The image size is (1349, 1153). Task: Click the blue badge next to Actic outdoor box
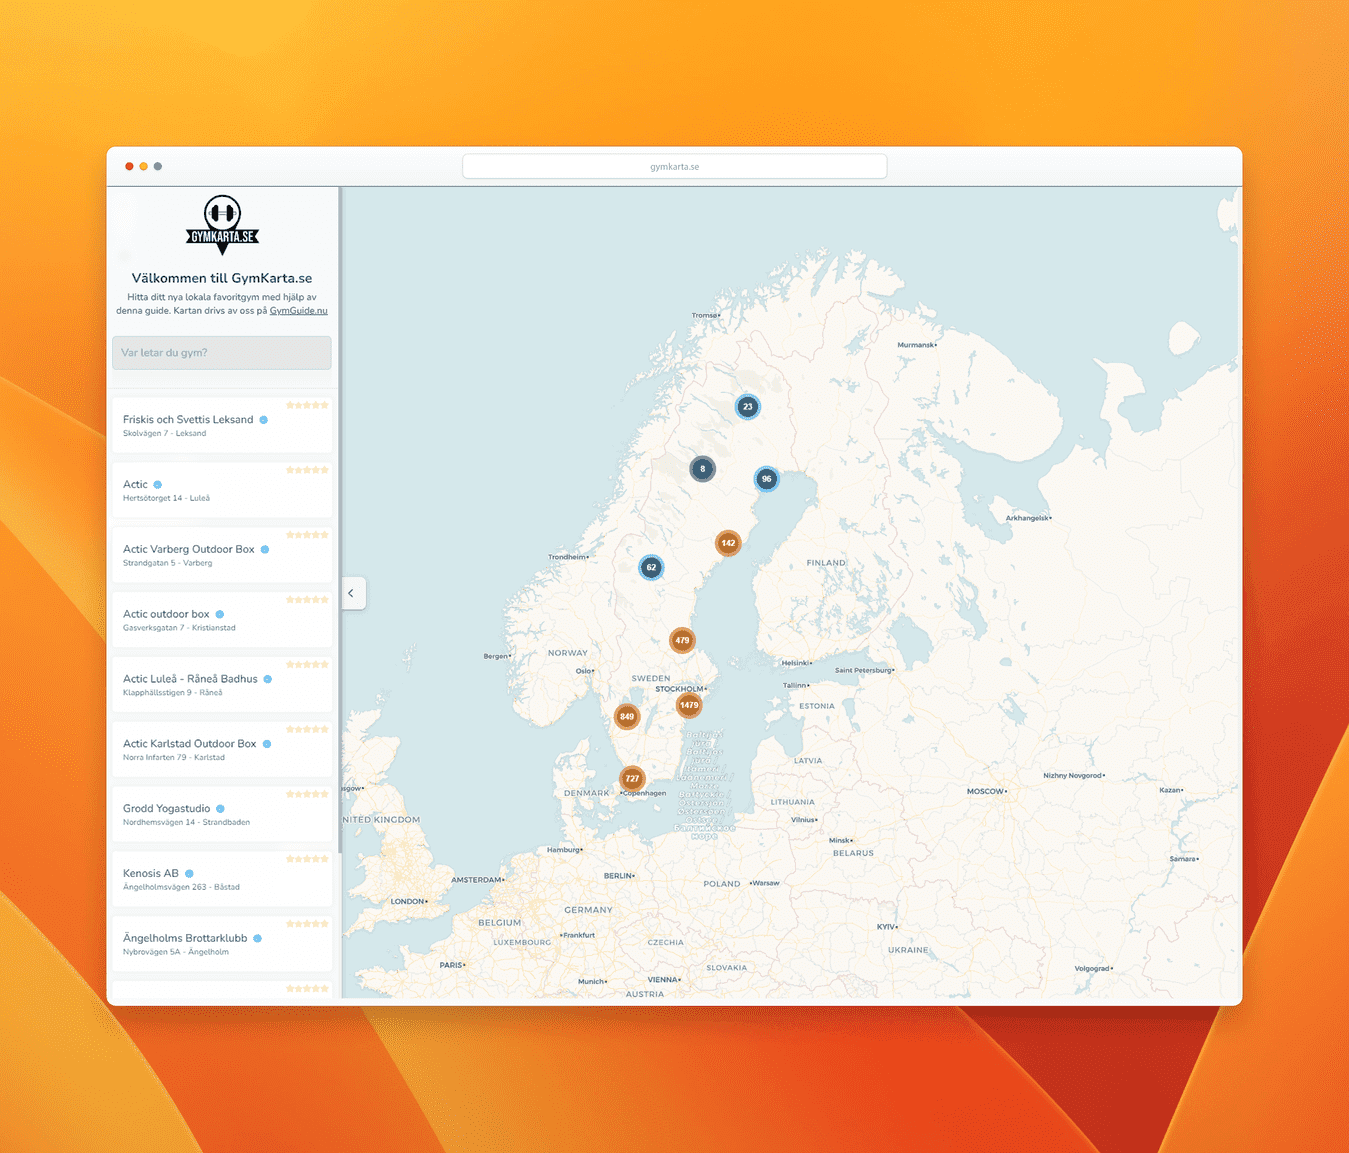coord(220,615)
